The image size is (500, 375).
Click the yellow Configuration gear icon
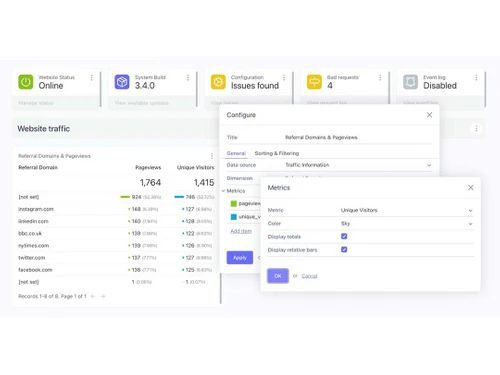point(218,82)
